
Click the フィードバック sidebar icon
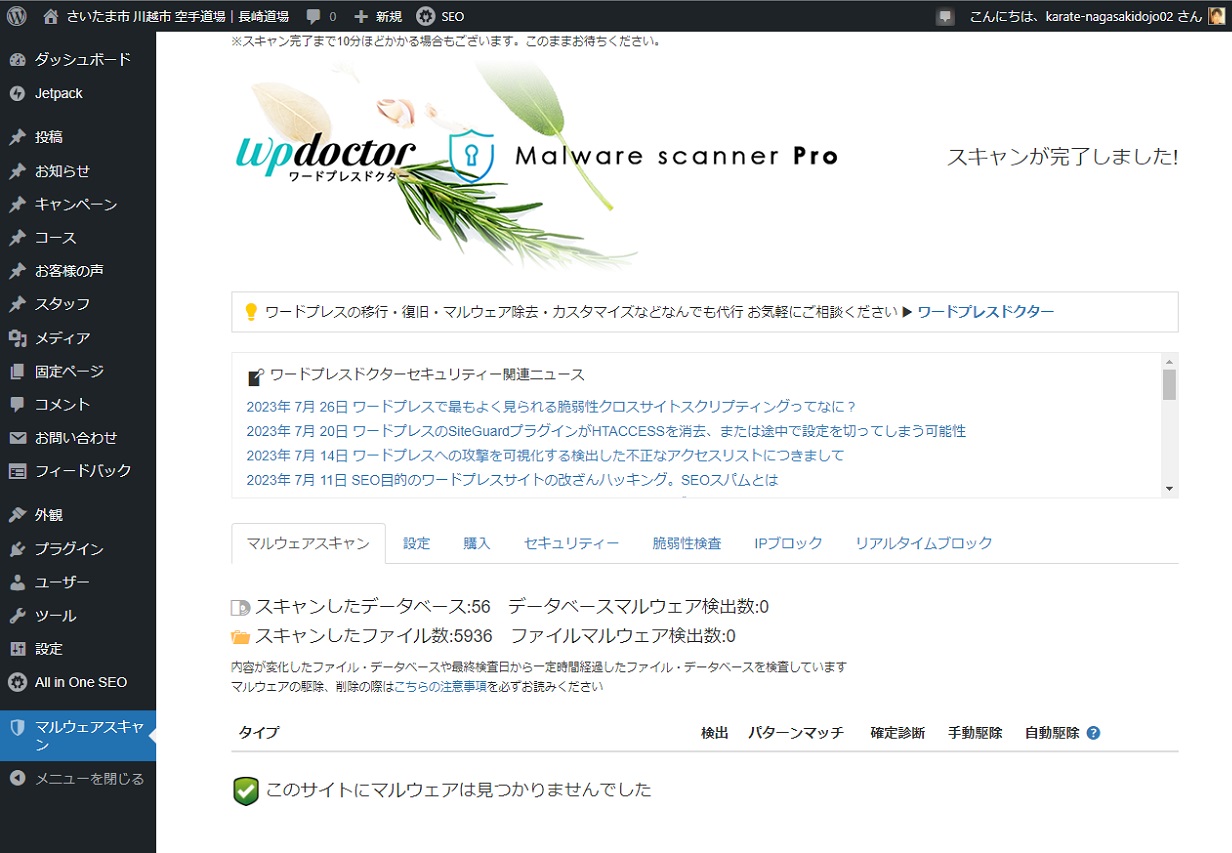tap(17, 471)
